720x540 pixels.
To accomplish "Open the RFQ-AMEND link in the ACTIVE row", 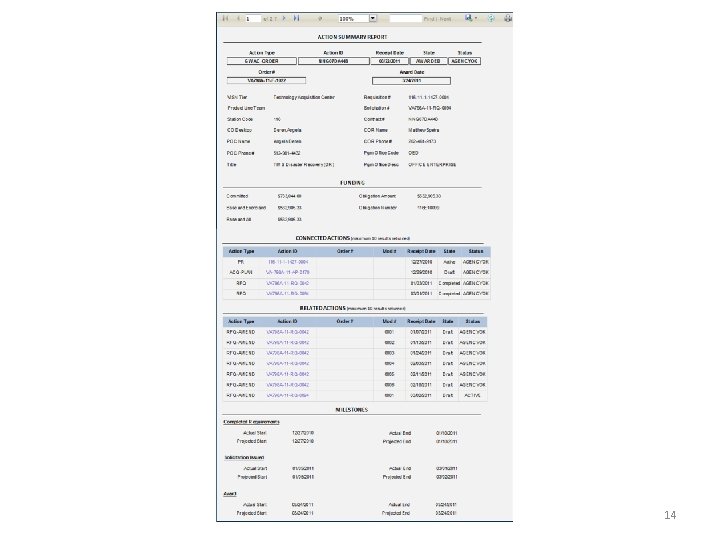I will 288,395.
